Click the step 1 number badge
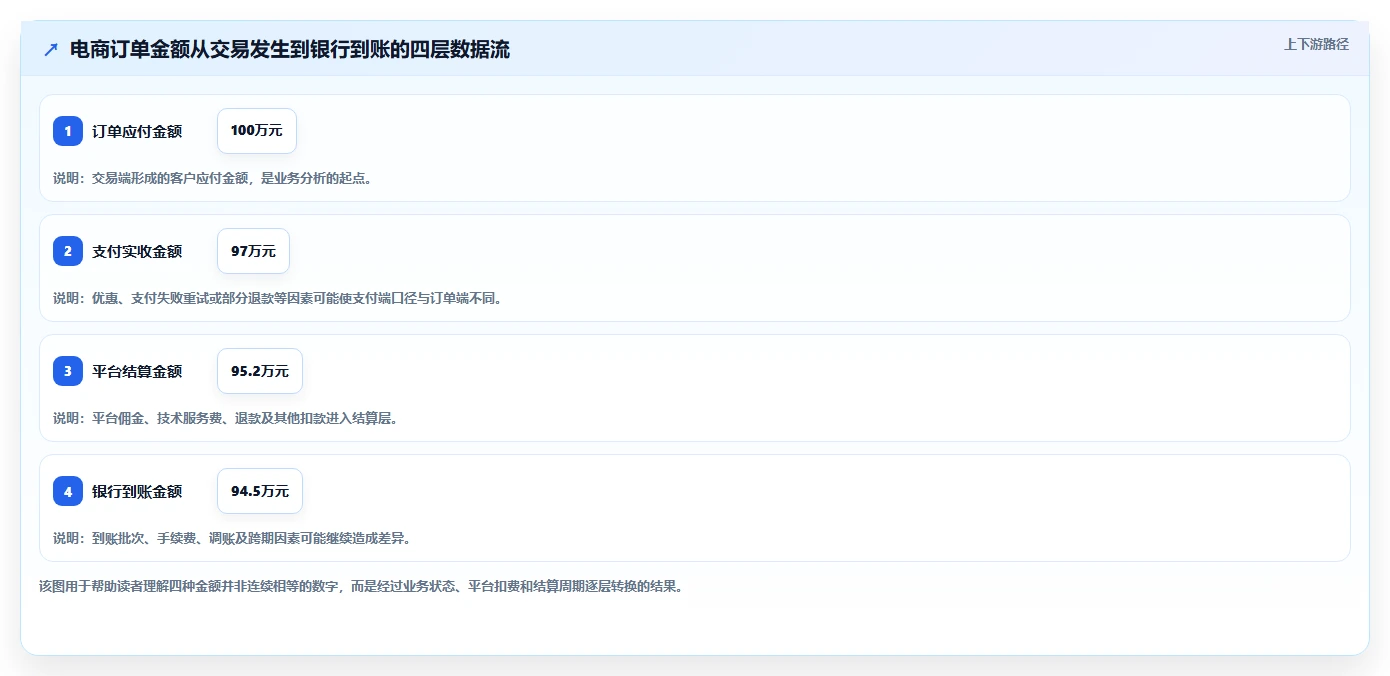The image size is (1390, 676). [68, 131]
